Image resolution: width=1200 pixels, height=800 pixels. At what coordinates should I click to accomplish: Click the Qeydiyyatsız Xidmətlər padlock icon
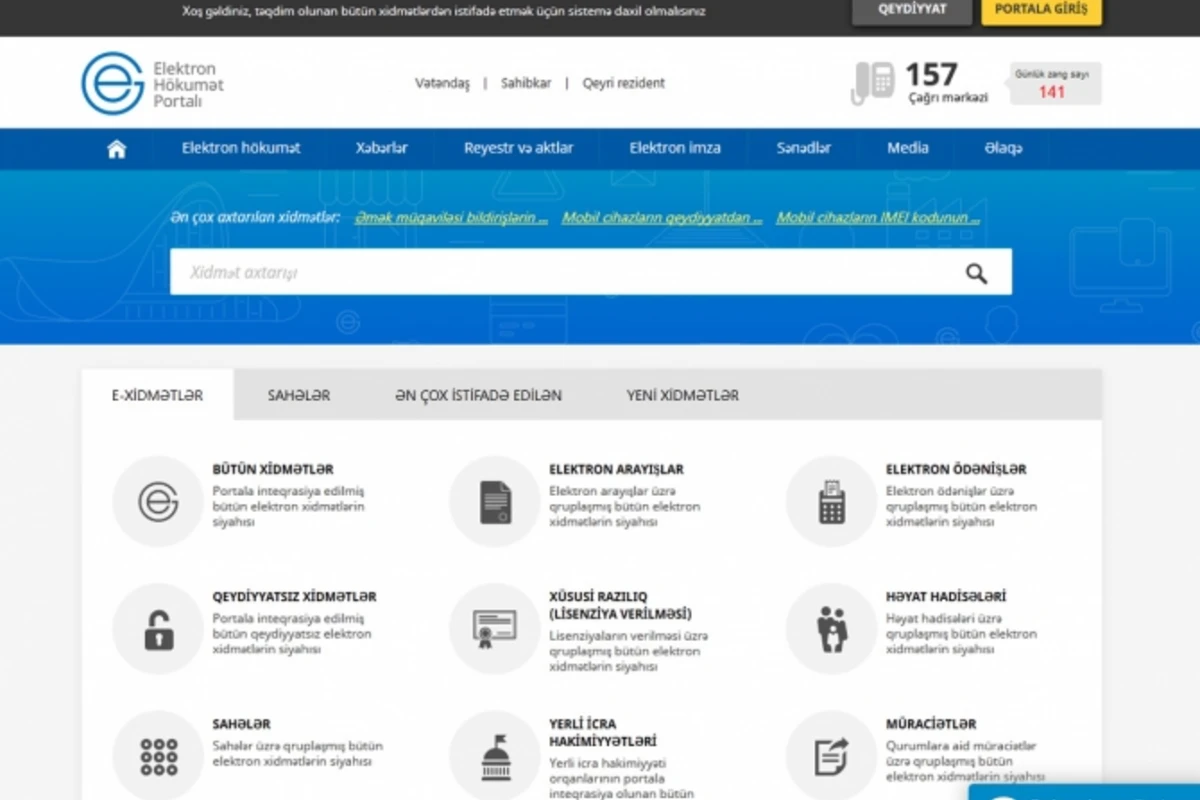pyautogui.click(x=158, y=629)
